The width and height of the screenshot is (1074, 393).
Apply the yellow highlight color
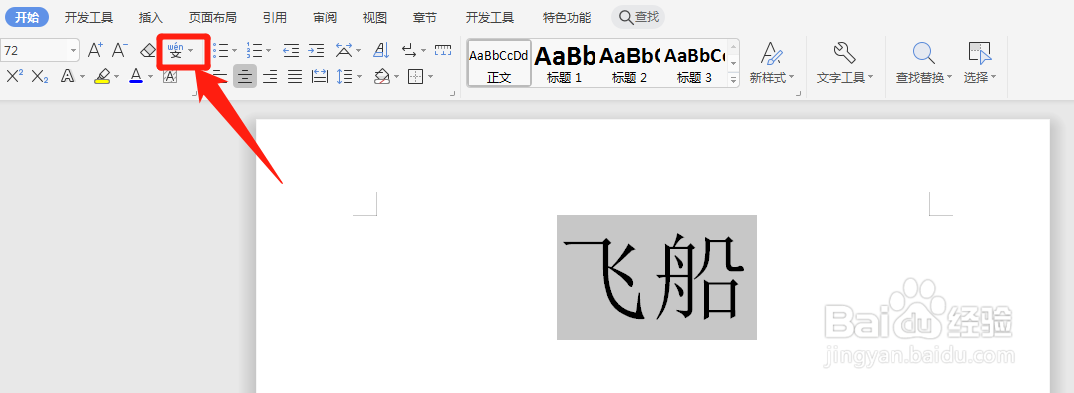[x=102, y=76]
